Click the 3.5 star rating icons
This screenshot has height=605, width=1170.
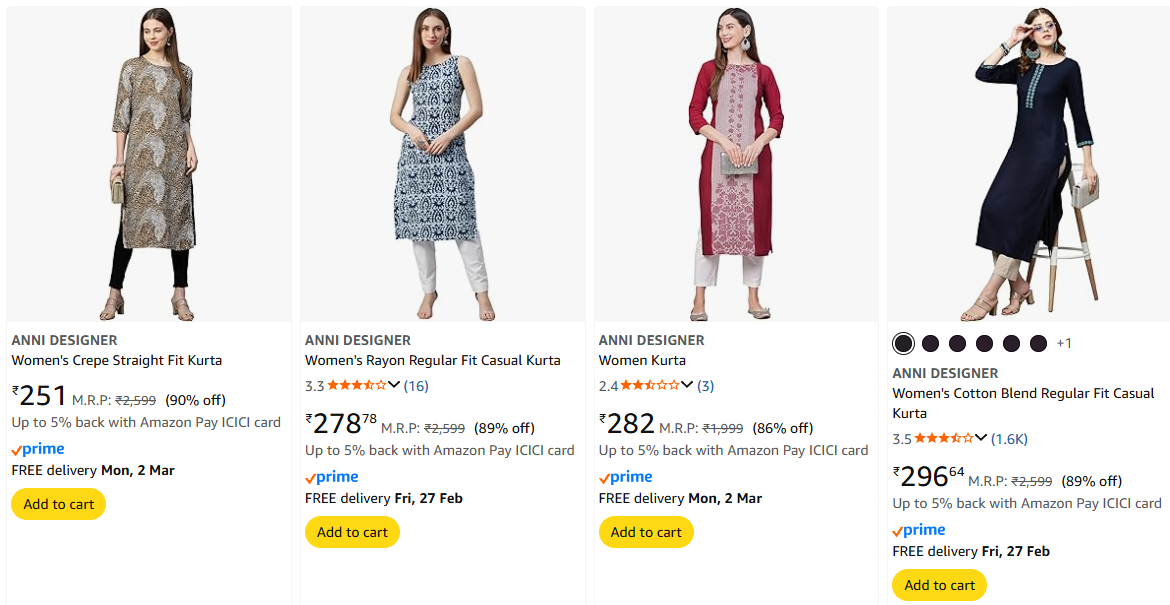click(944, 439)
